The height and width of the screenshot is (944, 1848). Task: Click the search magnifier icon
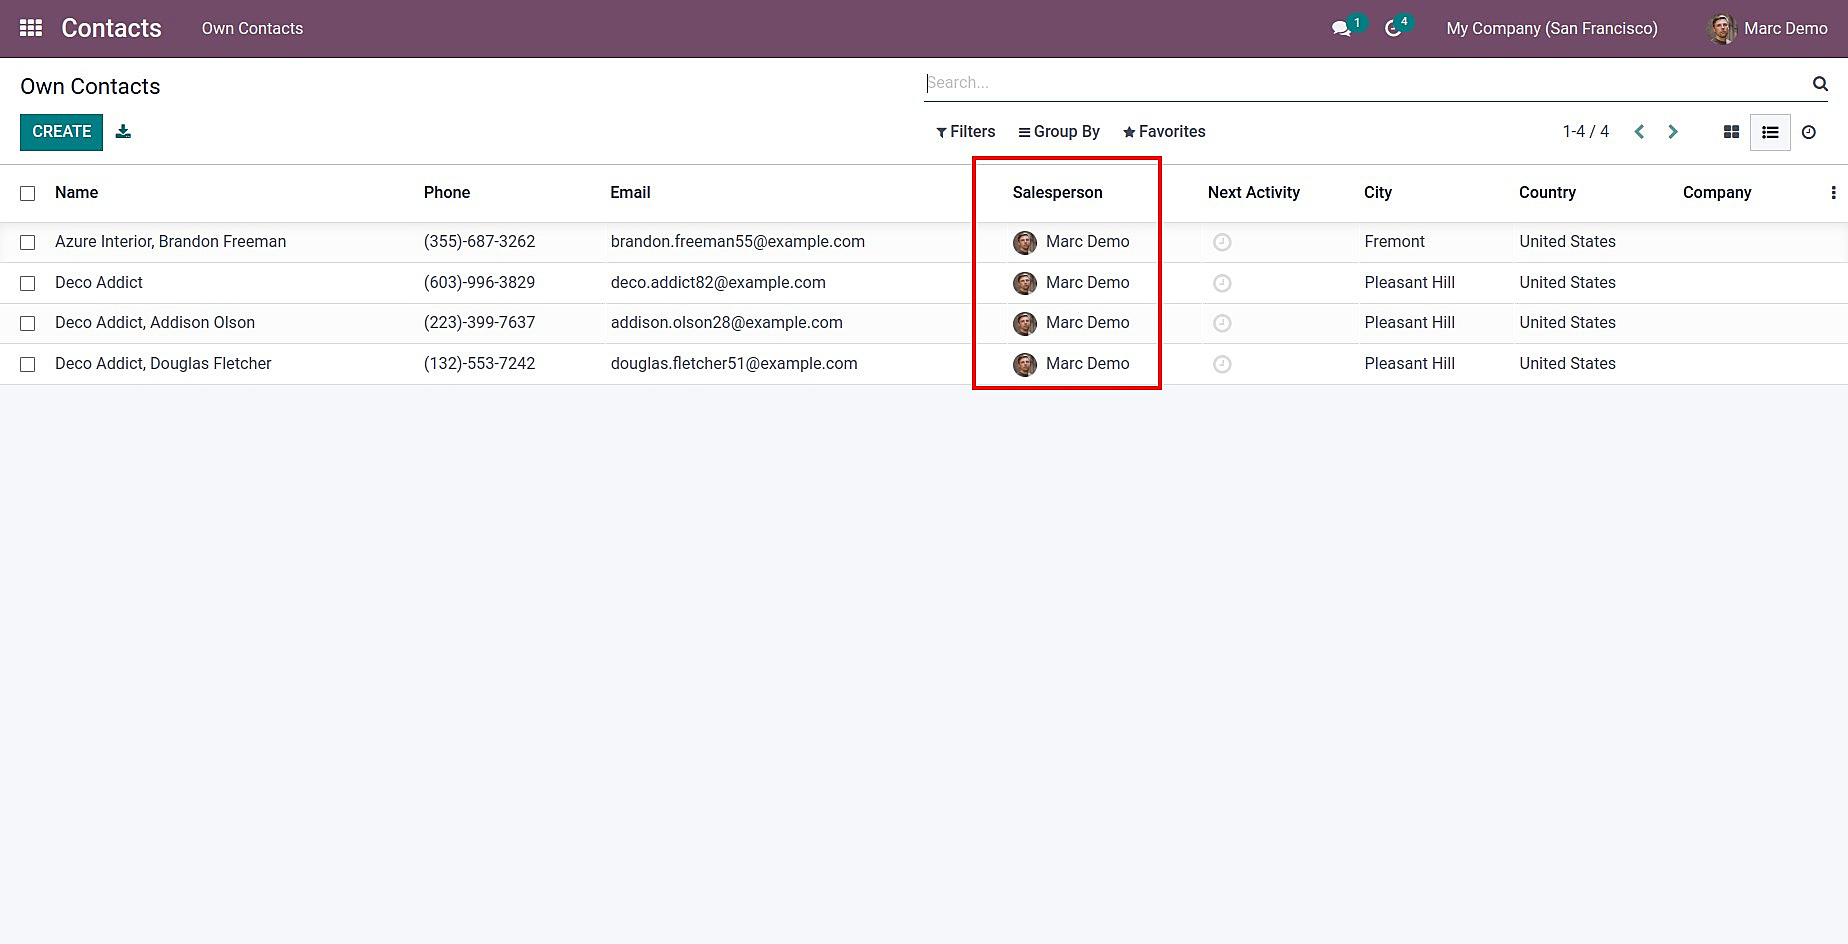(1820, 84)
